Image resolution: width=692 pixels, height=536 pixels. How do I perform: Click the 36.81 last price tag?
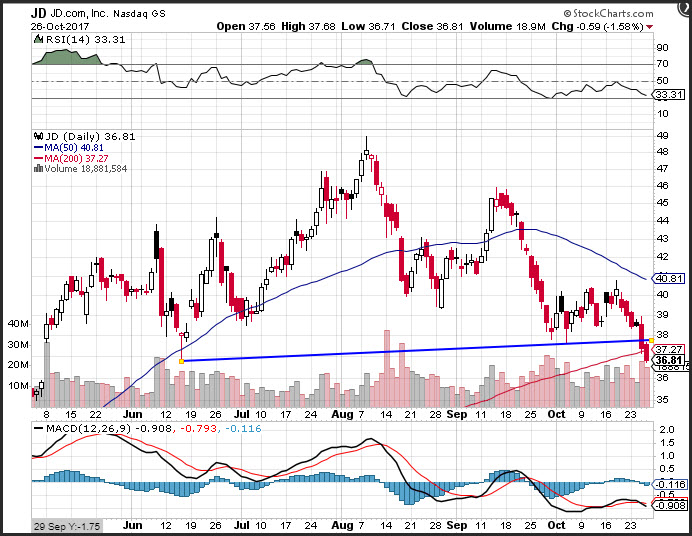pos(669,360)
